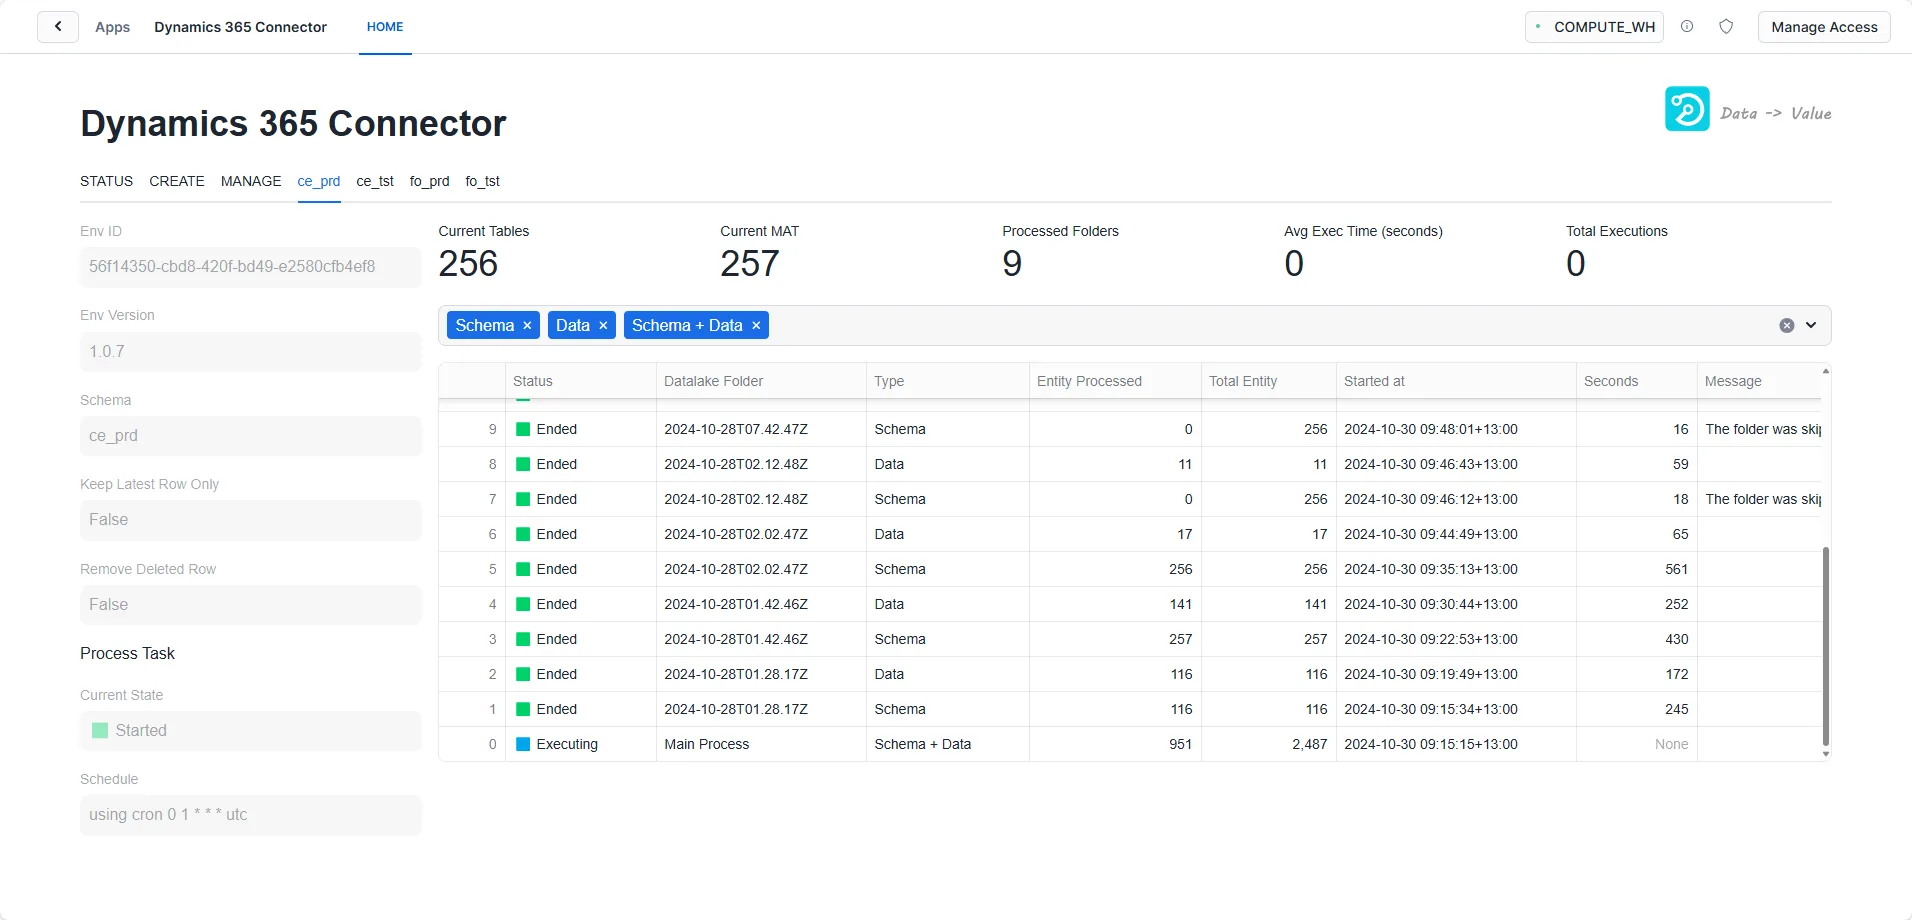Click the Apps breadcrumb link

(112, 27)
